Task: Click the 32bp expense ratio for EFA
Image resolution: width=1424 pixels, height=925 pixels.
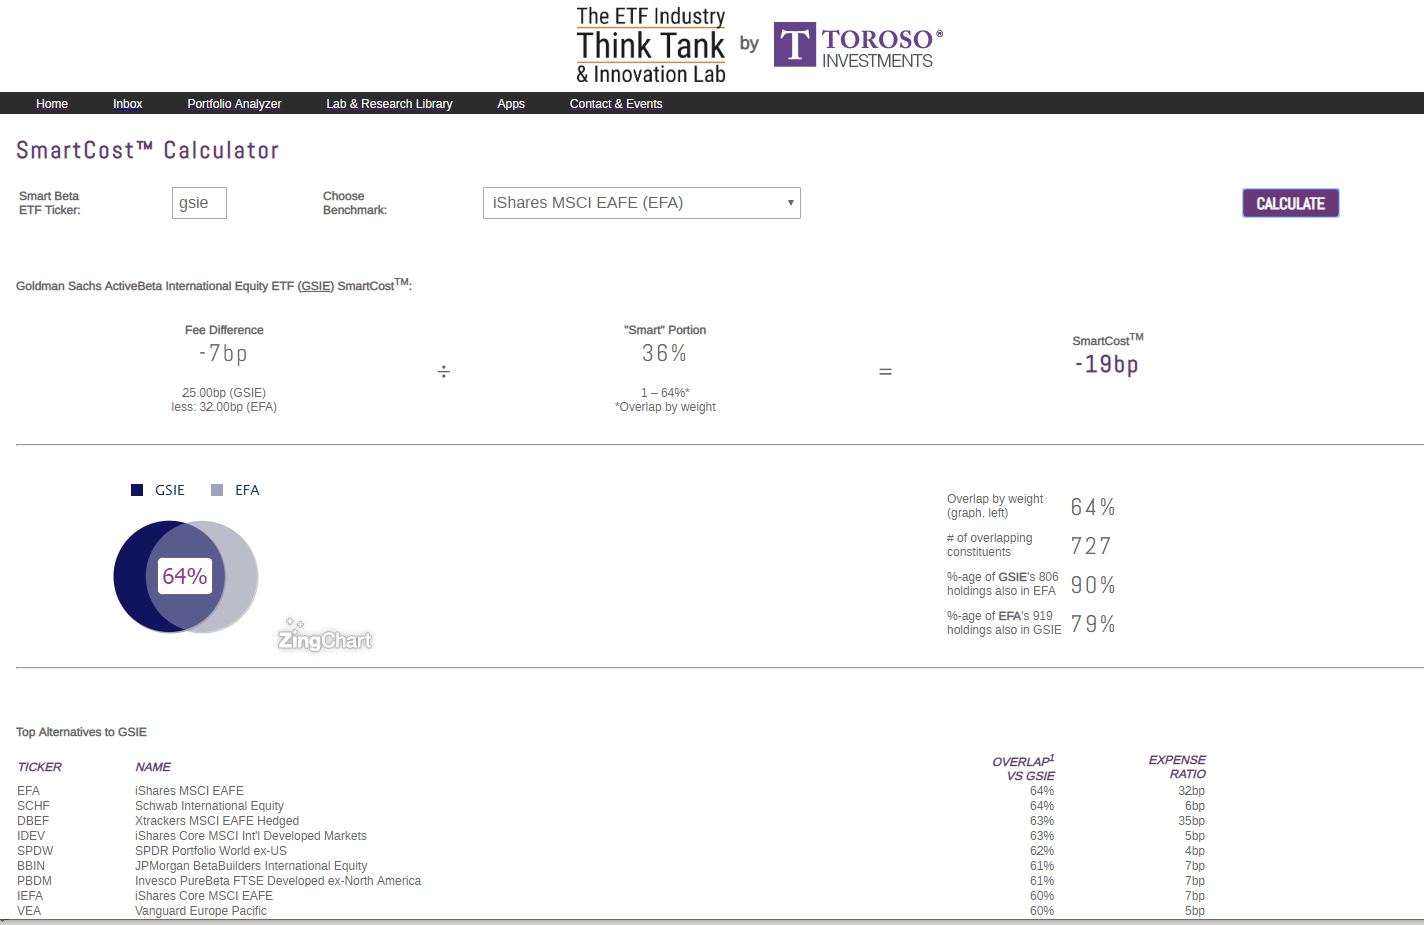Action: [1191, 791]
